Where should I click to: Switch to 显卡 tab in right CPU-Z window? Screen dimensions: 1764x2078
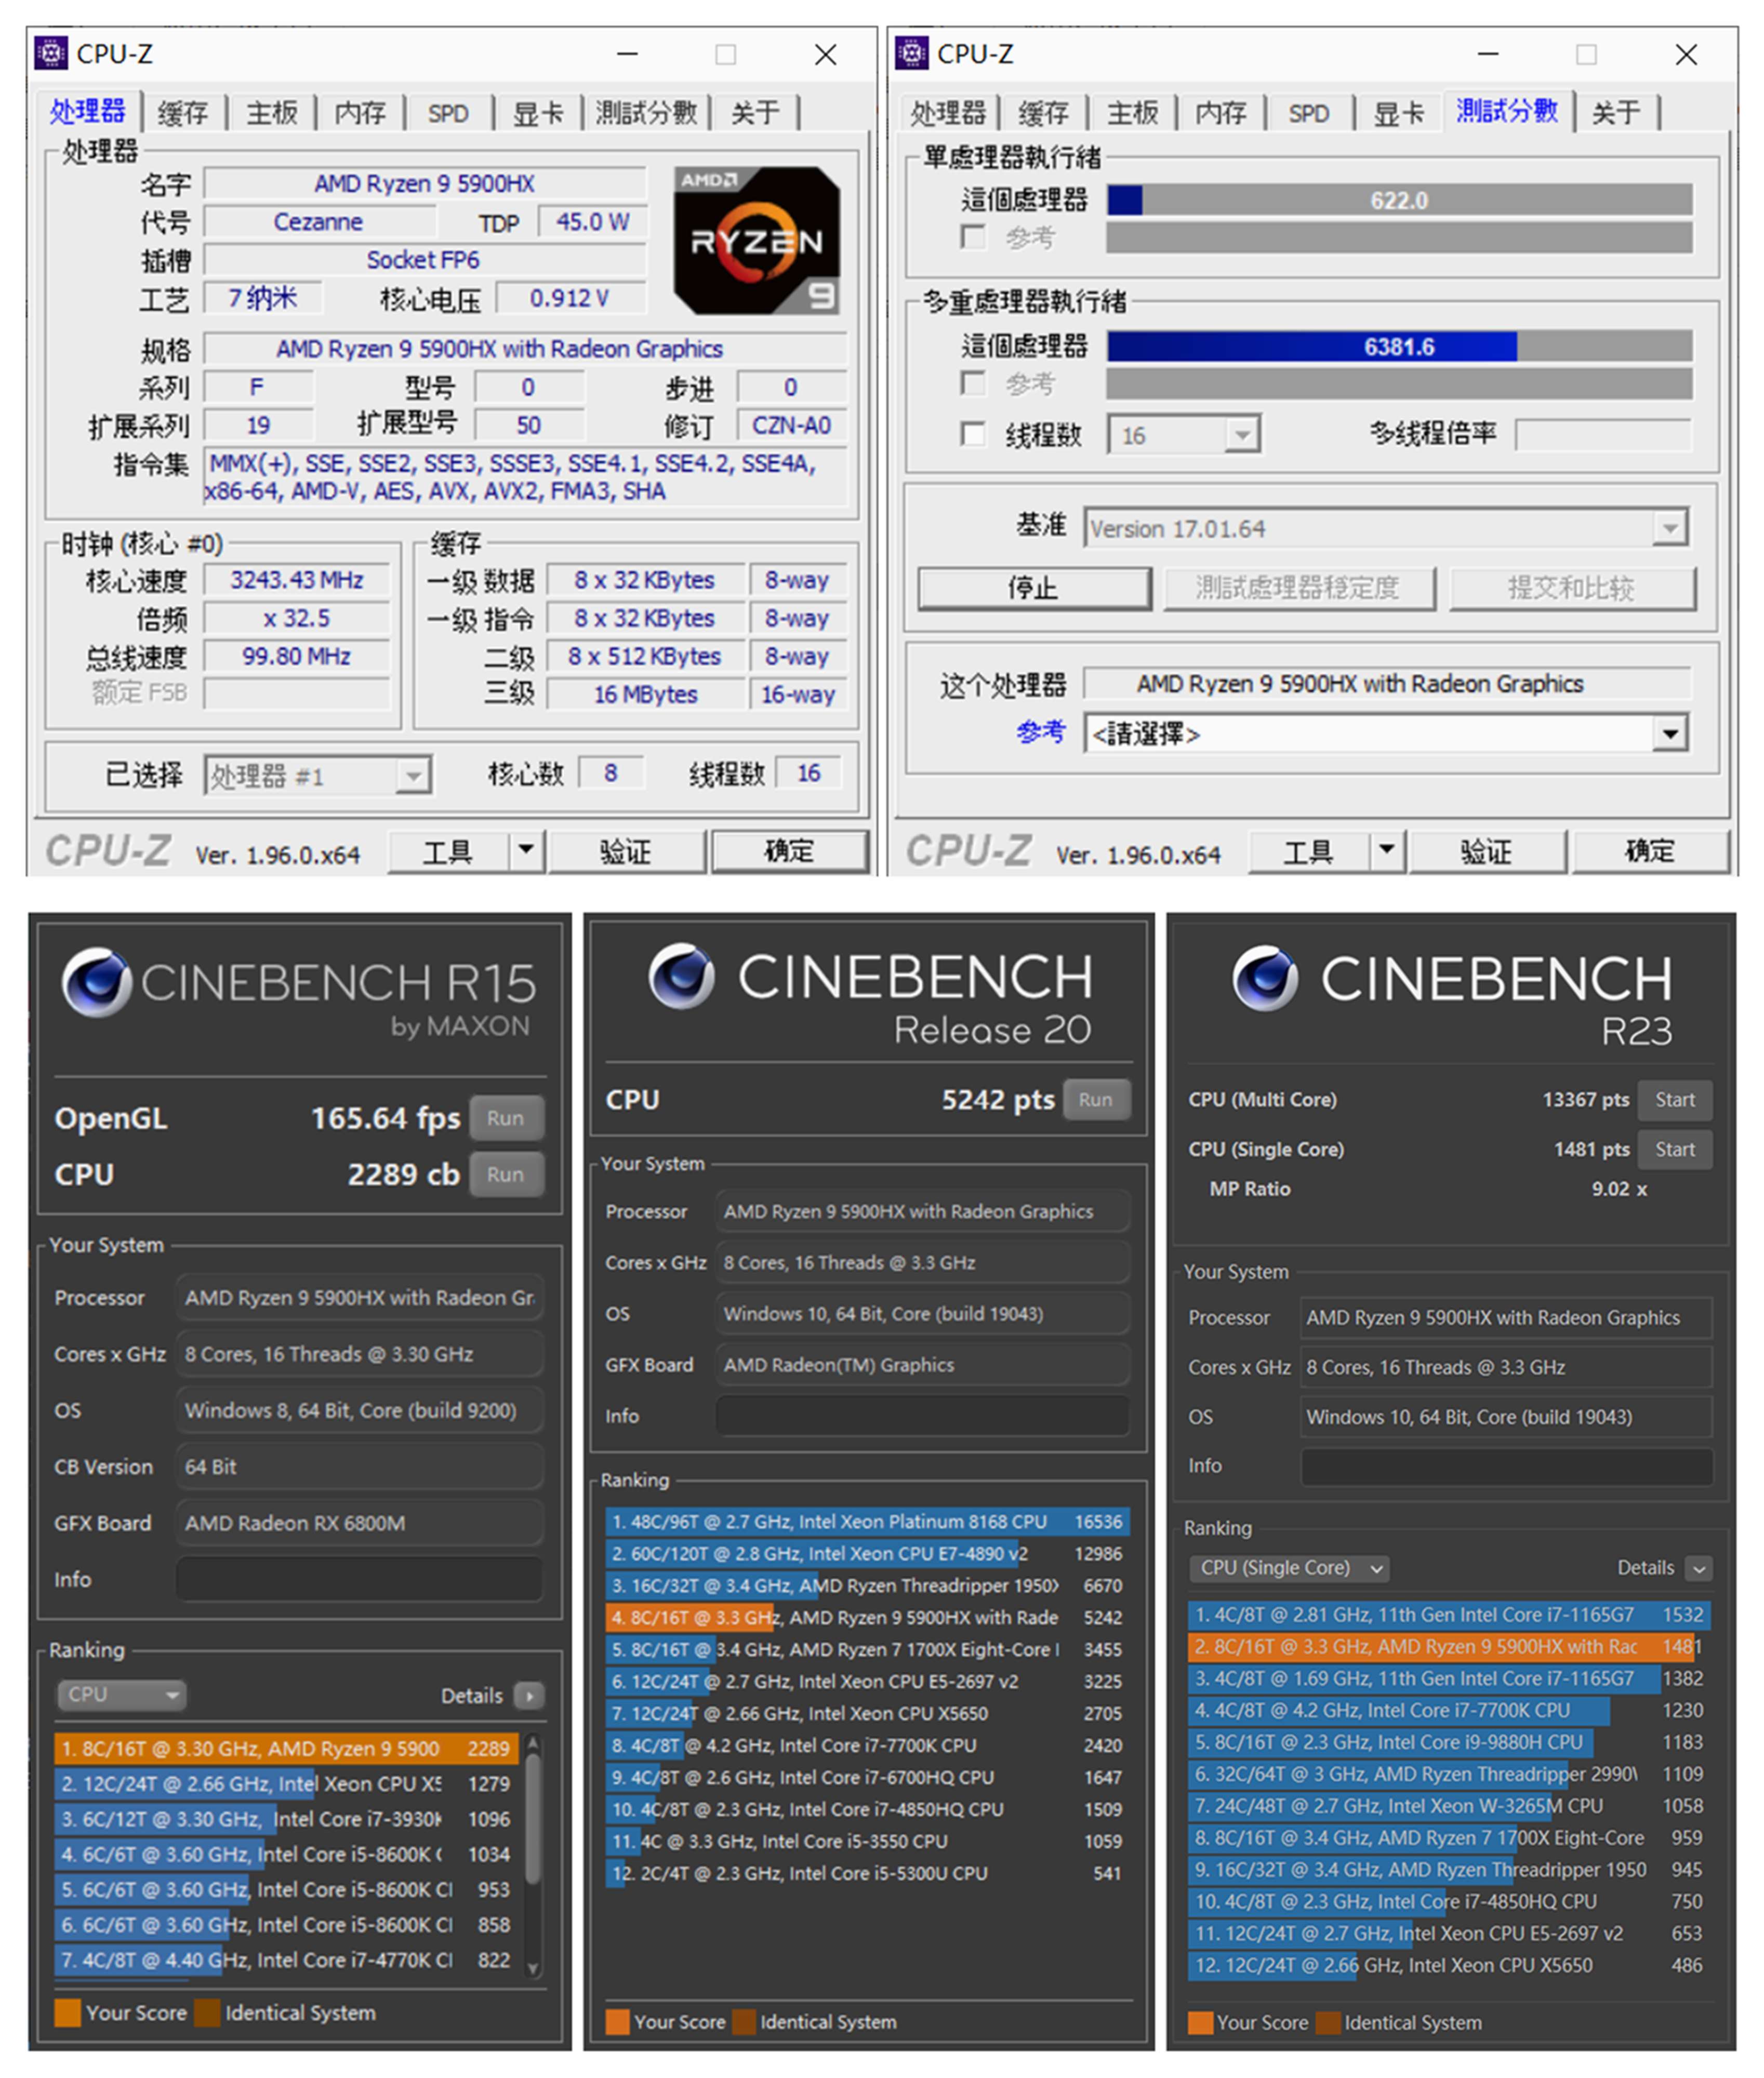tap(1398, 113)
